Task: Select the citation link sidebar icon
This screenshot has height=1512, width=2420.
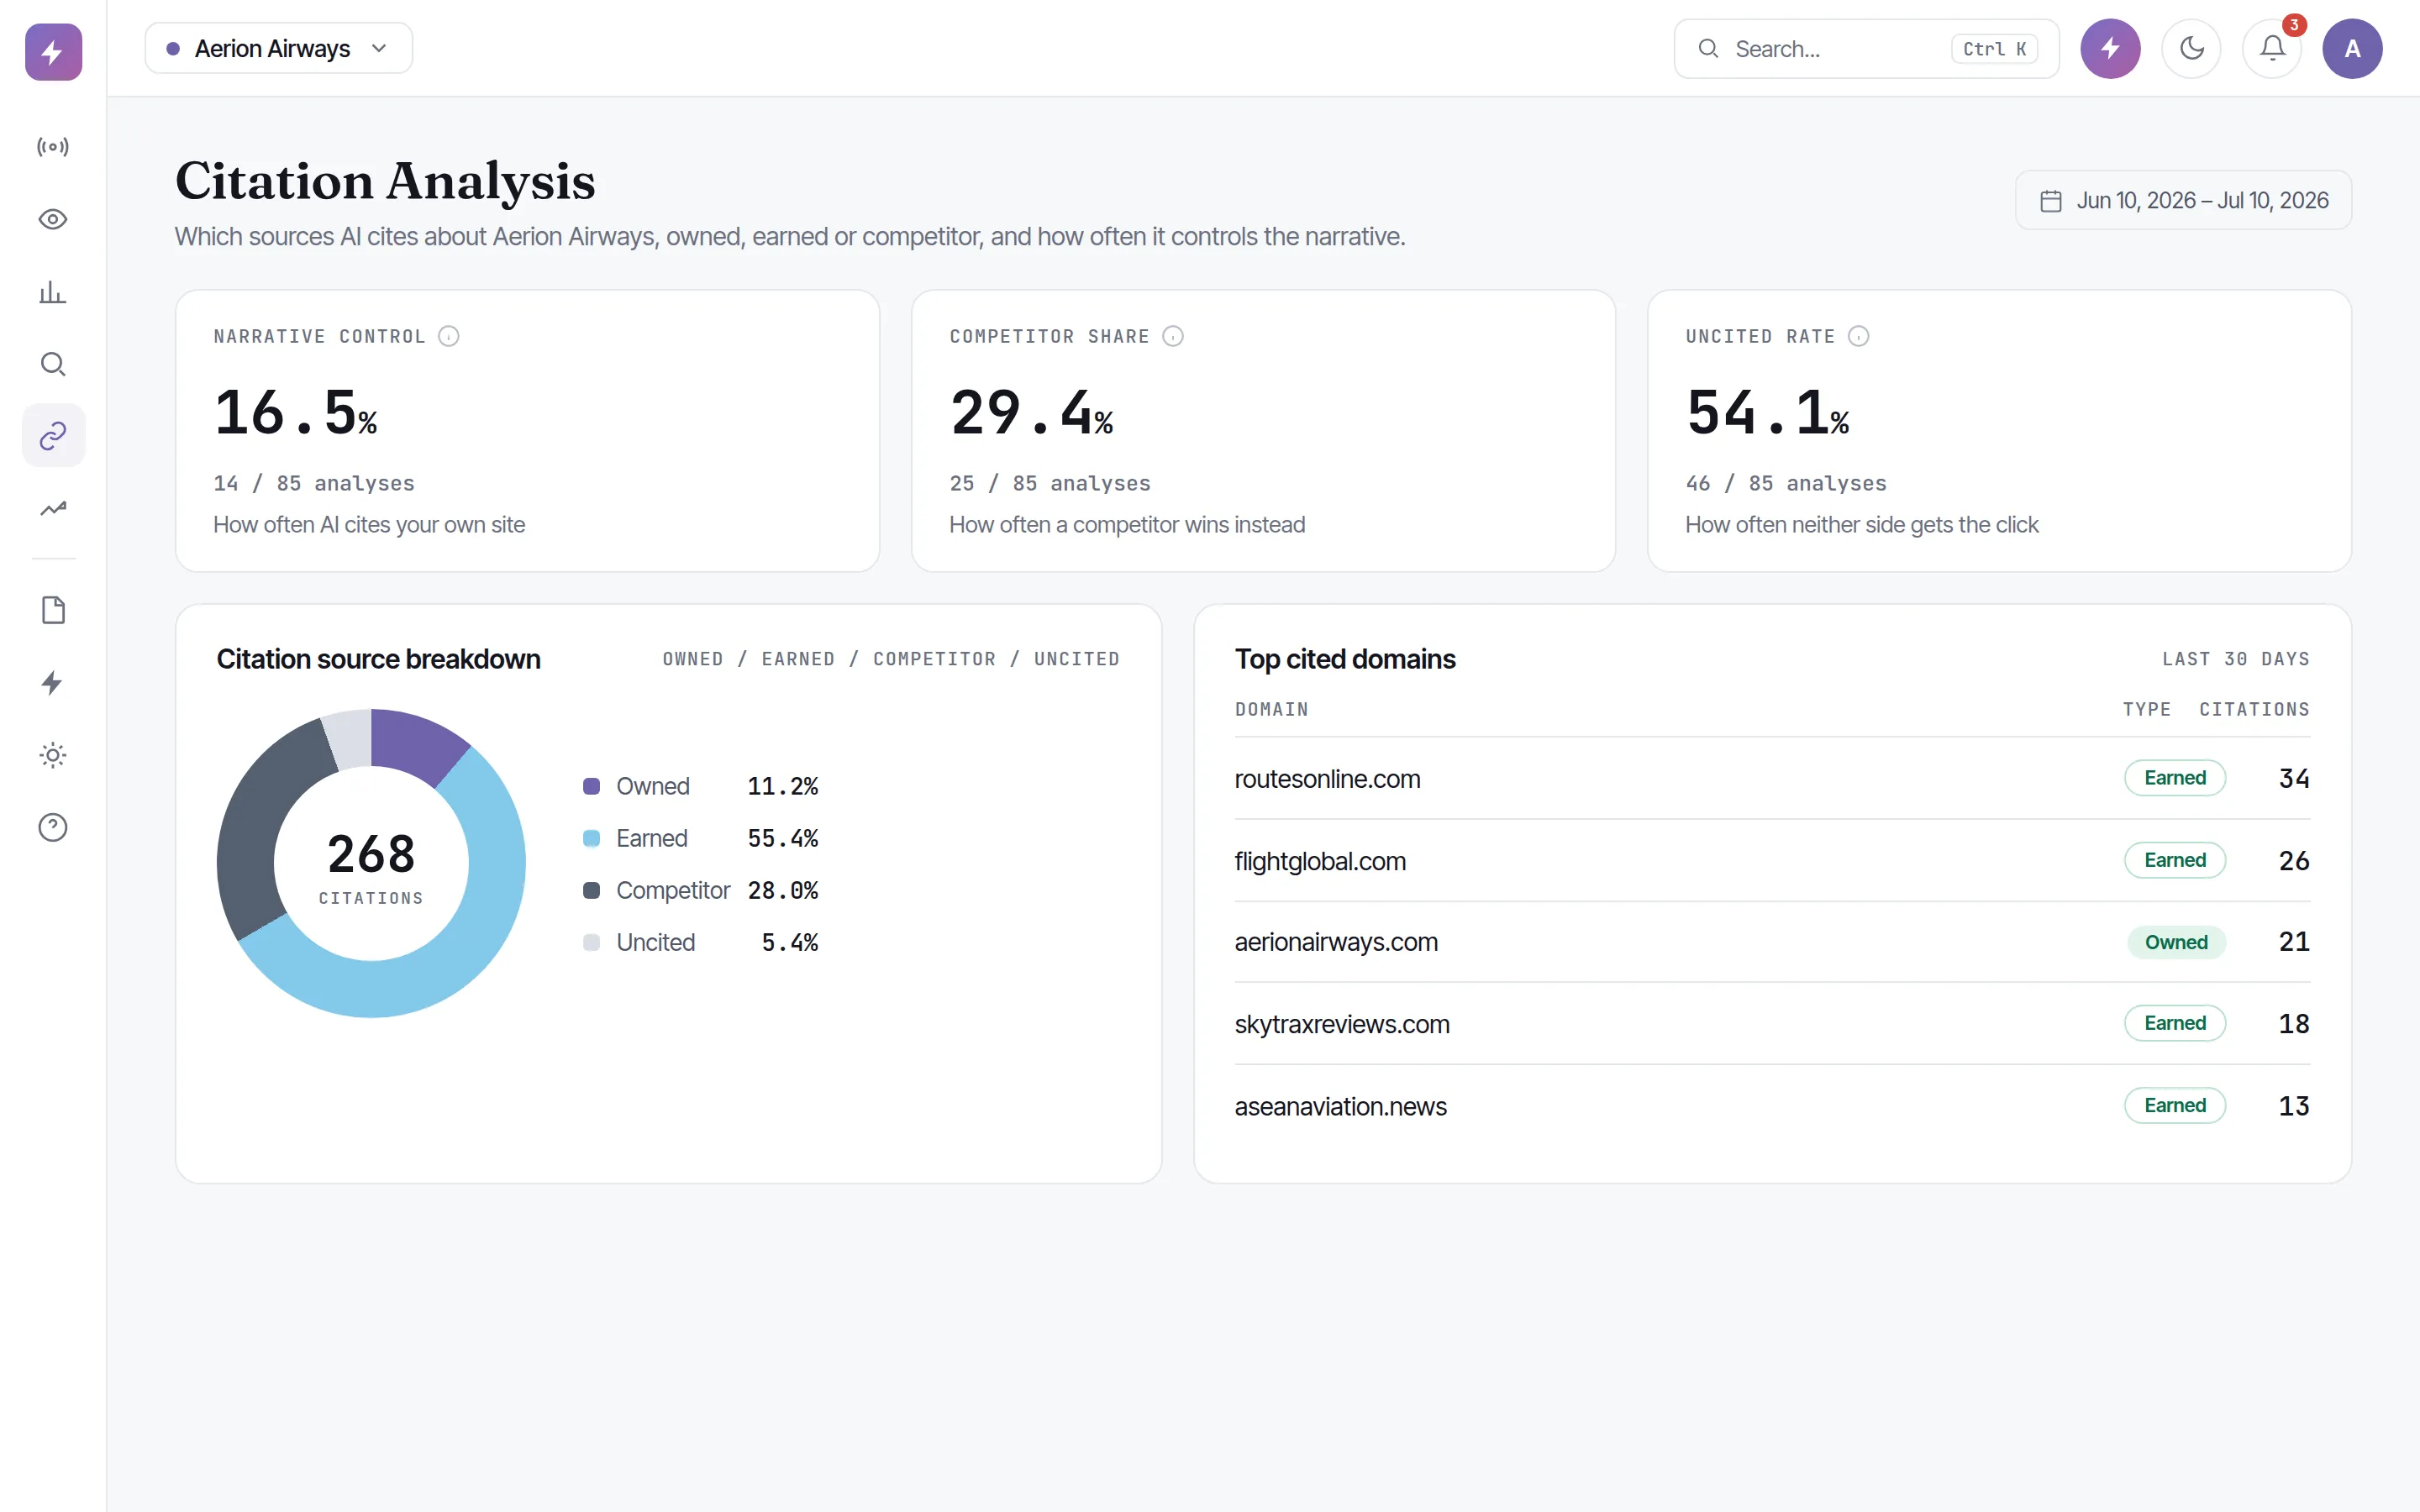Action: click(x=53, y=436)
